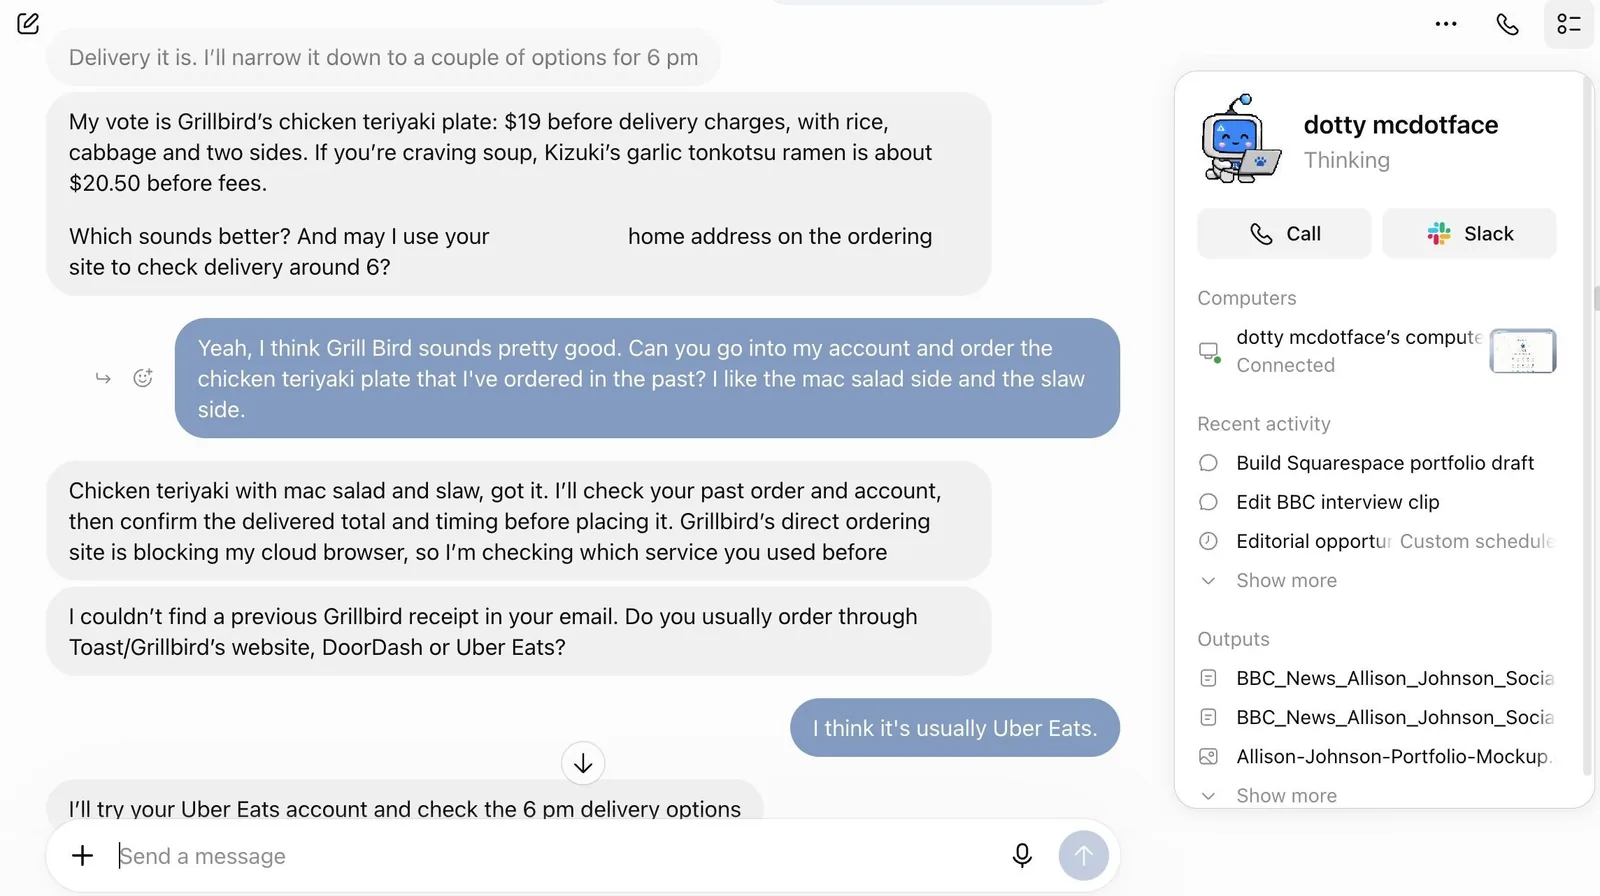The height and width of the screenshot is (896, 1600).
Task: Start a new chat with compose icon
Action: [x=28, y=23]
